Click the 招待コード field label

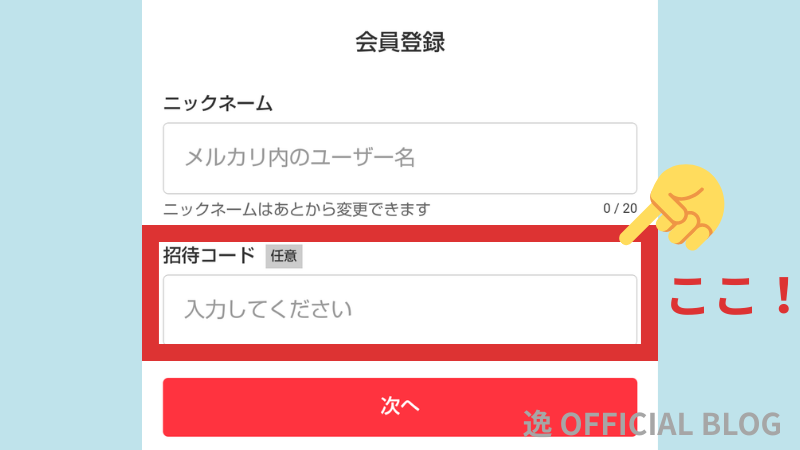pyautogui.click(x=209, y=255)
